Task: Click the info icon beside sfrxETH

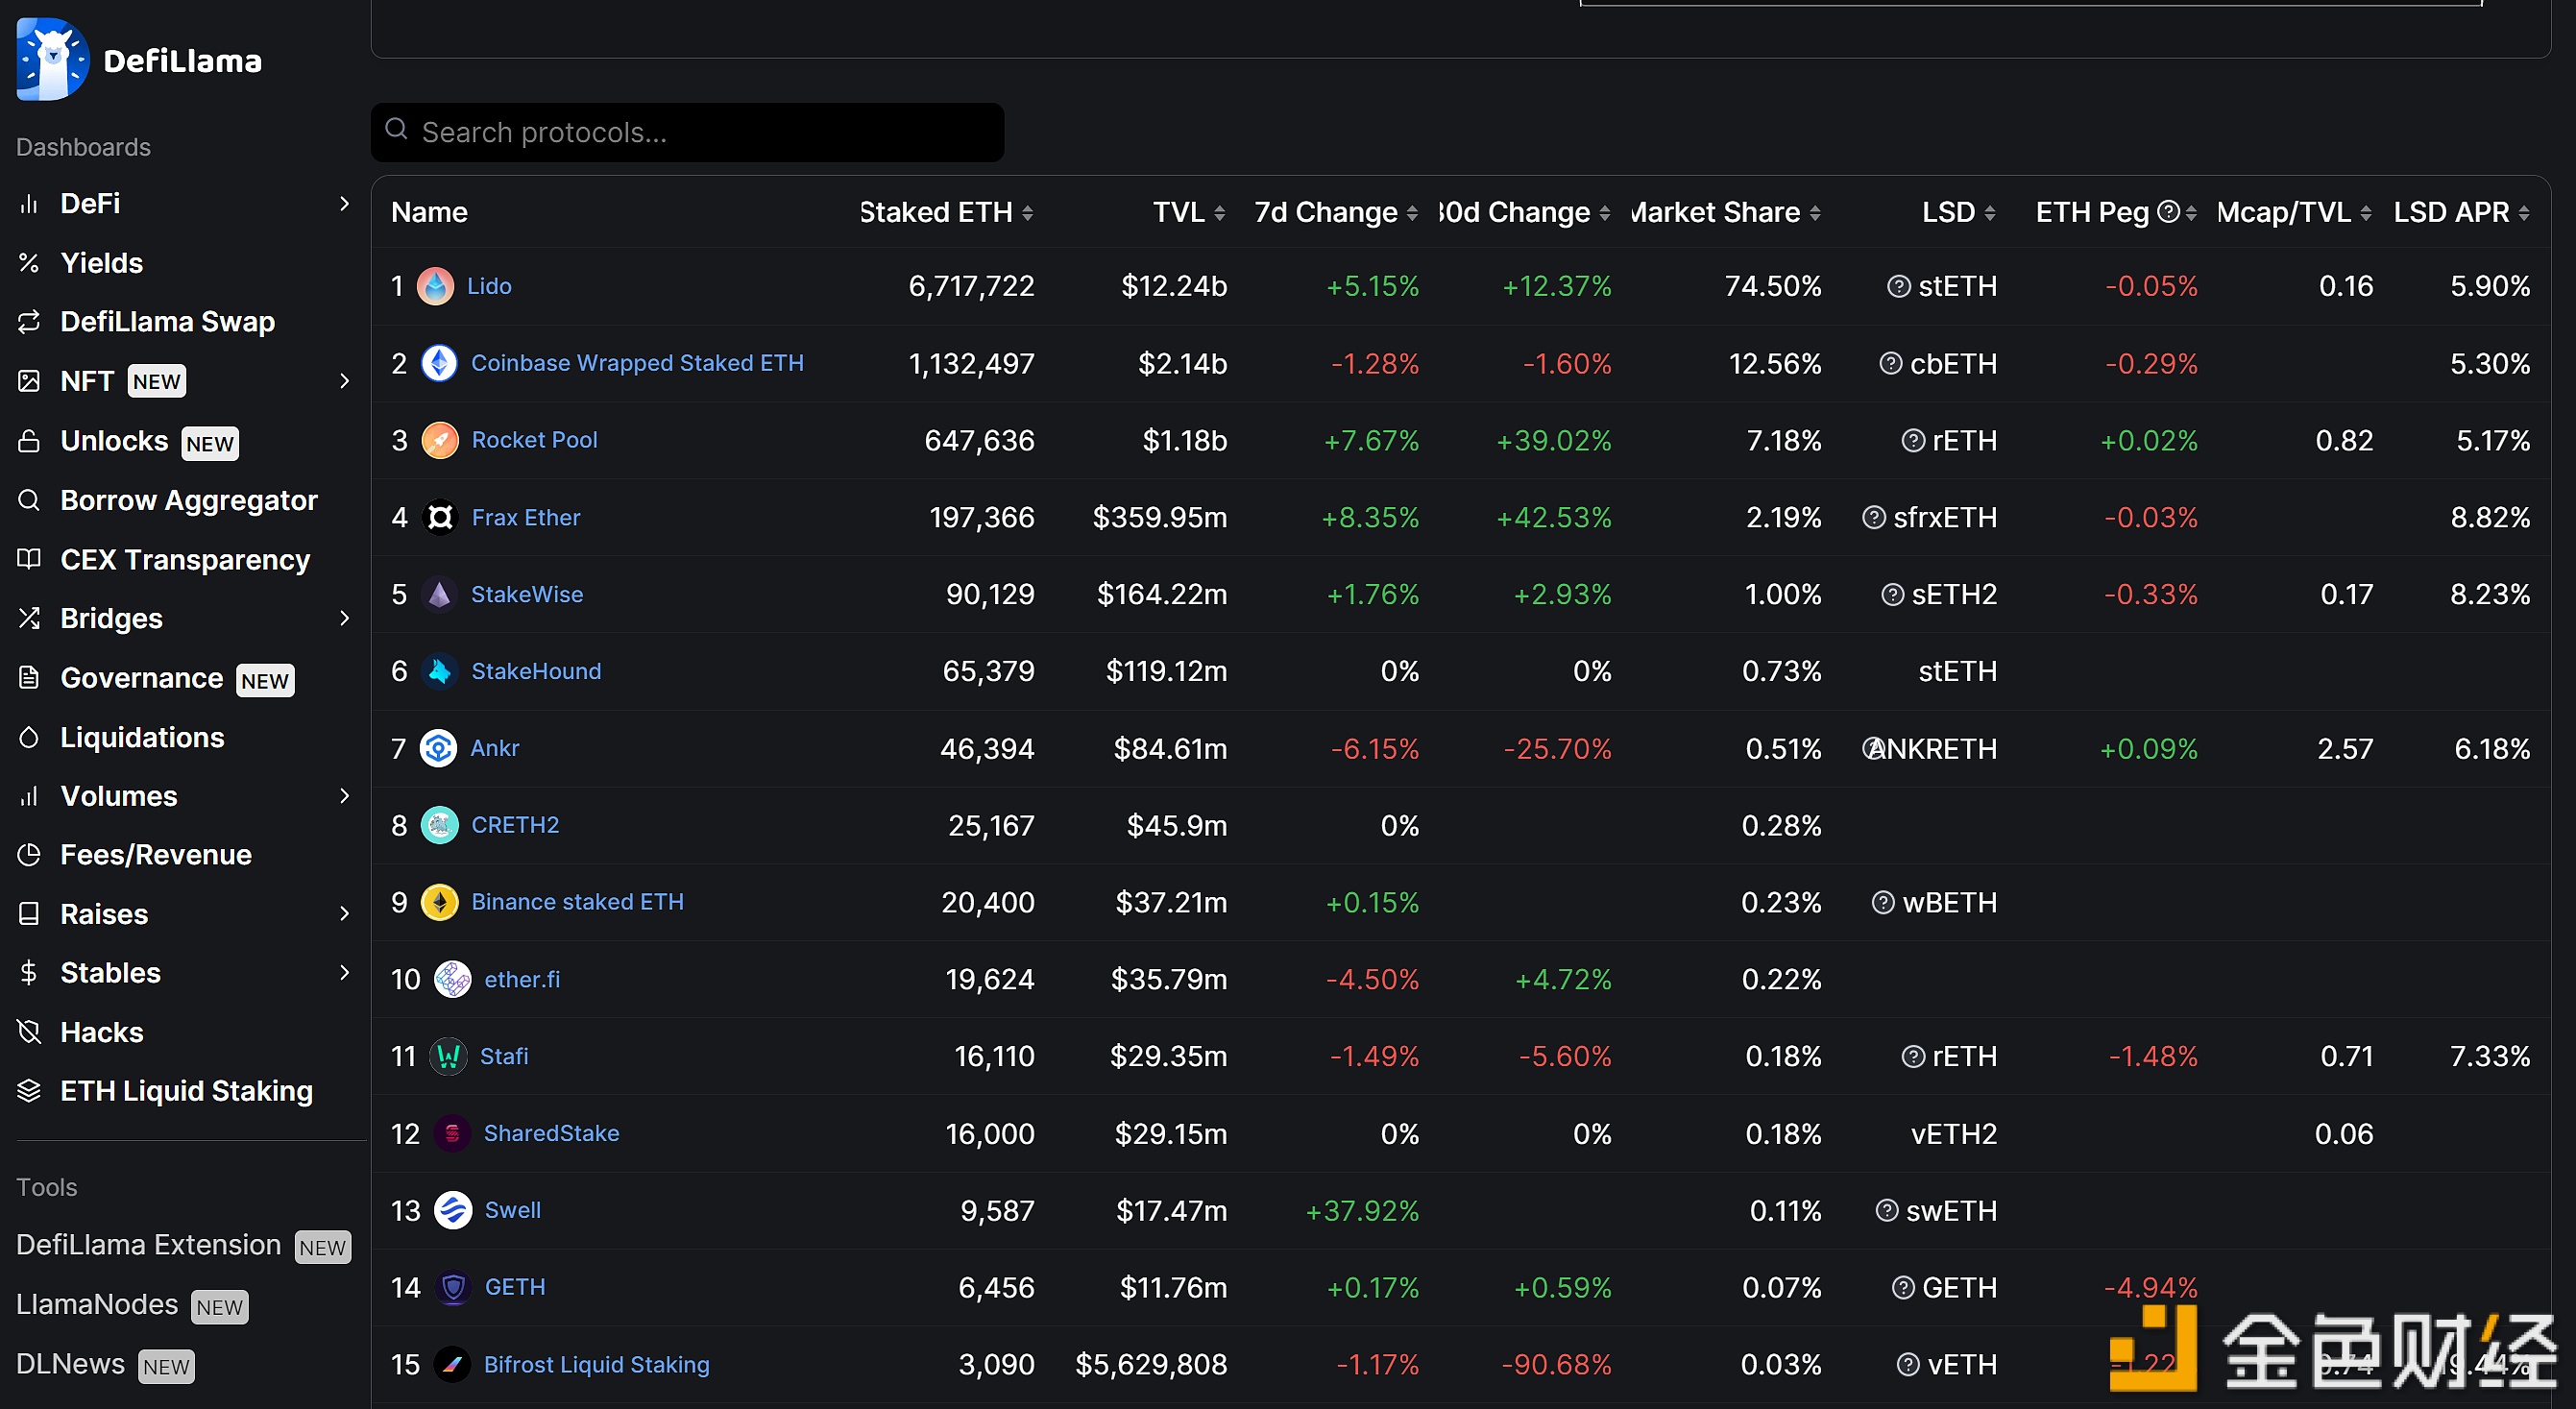Action: [1873, 518]
